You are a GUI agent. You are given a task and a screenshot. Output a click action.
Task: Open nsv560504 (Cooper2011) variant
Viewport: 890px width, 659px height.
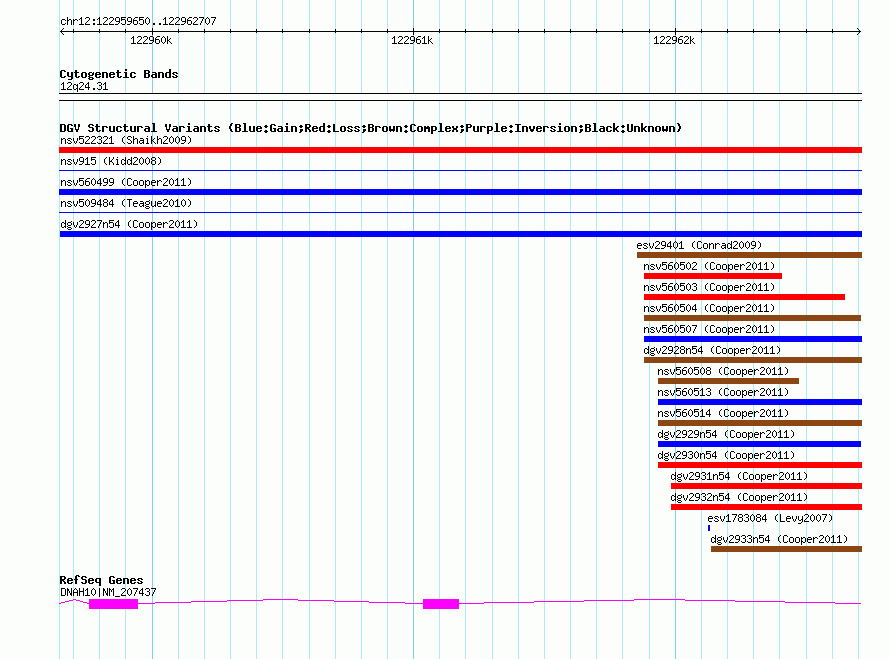click(x=710, y=308)
